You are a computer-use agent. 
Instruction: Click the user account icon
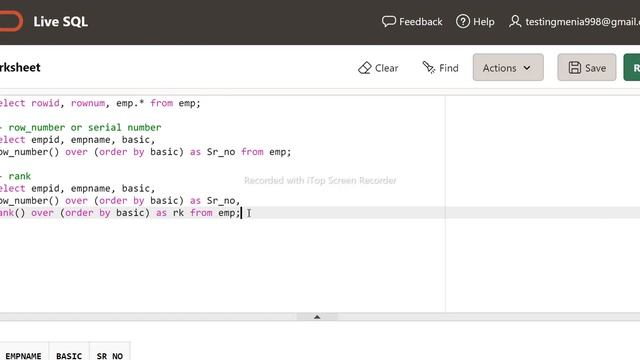(515, 21)
